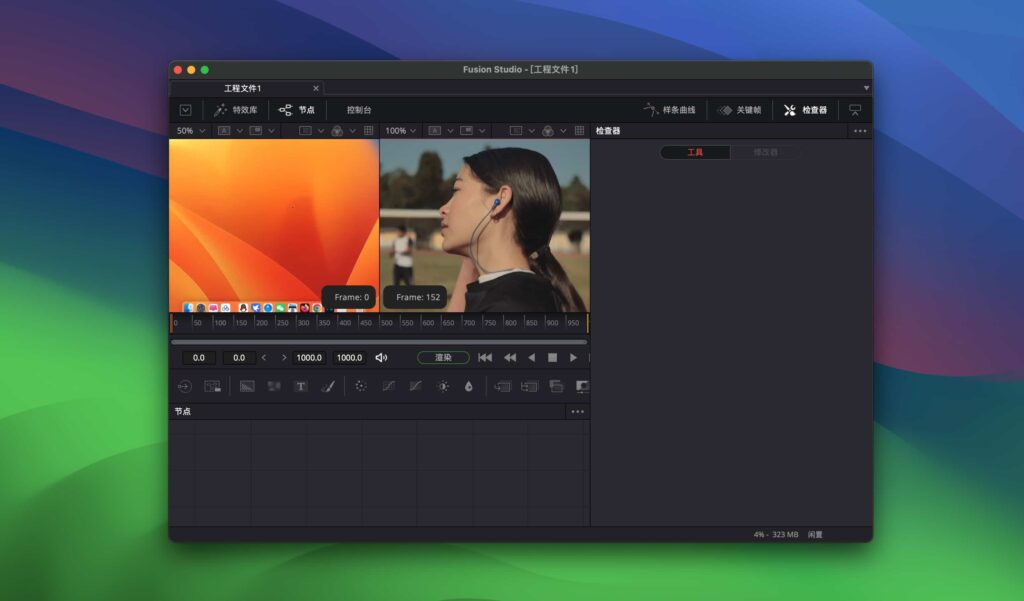Add a Background node from the toolbar
The height and width of the screenshot is (601, 1024).
pos(247,387)
